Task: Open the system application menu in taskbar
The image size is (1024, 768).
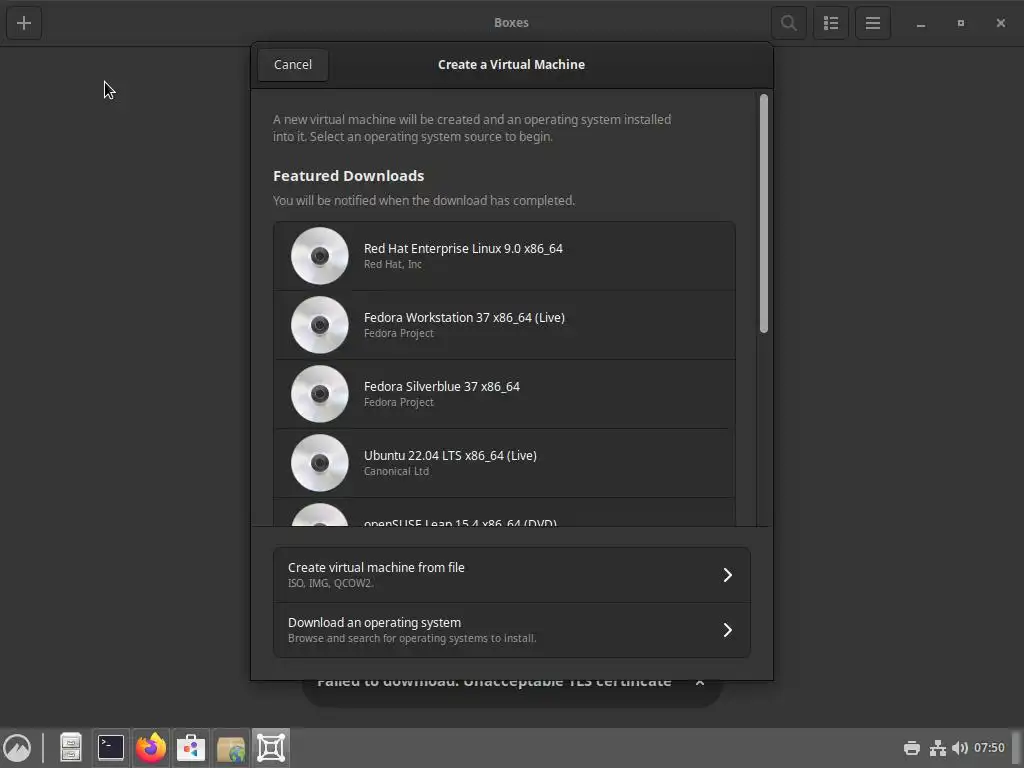Action: click(17, 748)
